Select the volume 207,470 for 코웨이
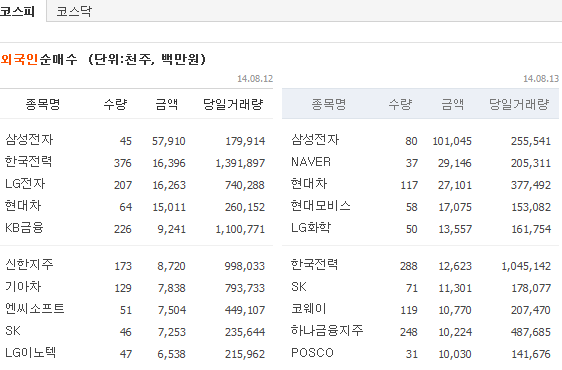The height and width of the screenshot is (370, 562). (x=531, y=310)
